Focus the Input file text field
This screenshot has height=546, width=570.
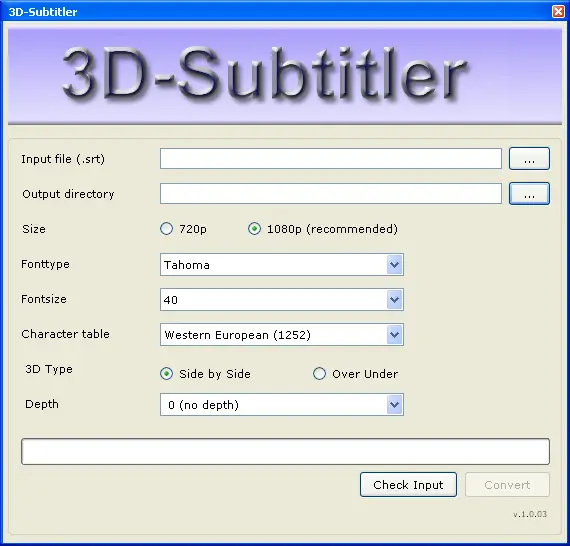click(331, 158)
